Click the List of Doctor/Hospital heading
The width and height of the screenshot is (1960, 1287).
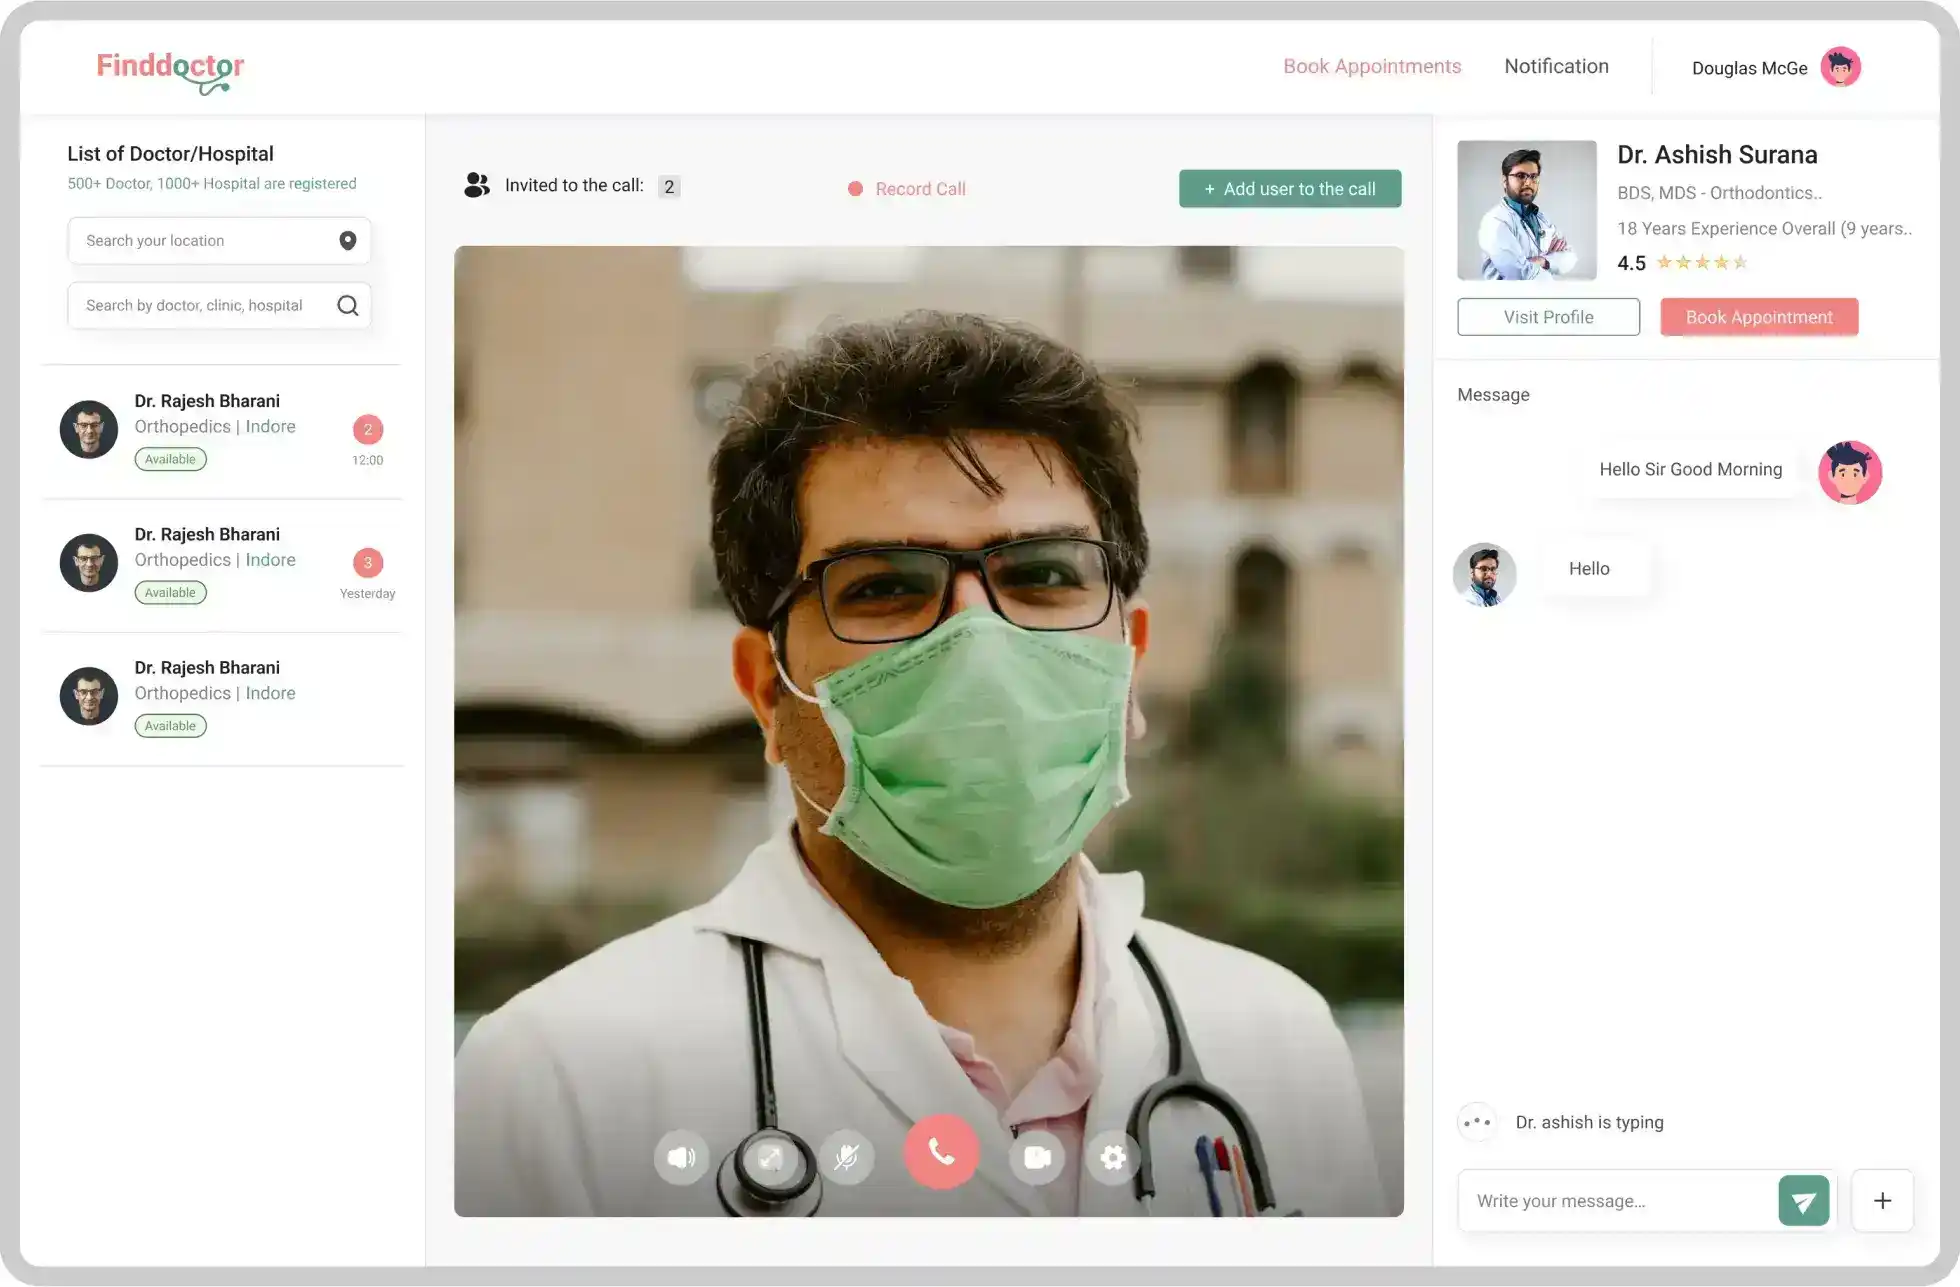pos(170,154)
